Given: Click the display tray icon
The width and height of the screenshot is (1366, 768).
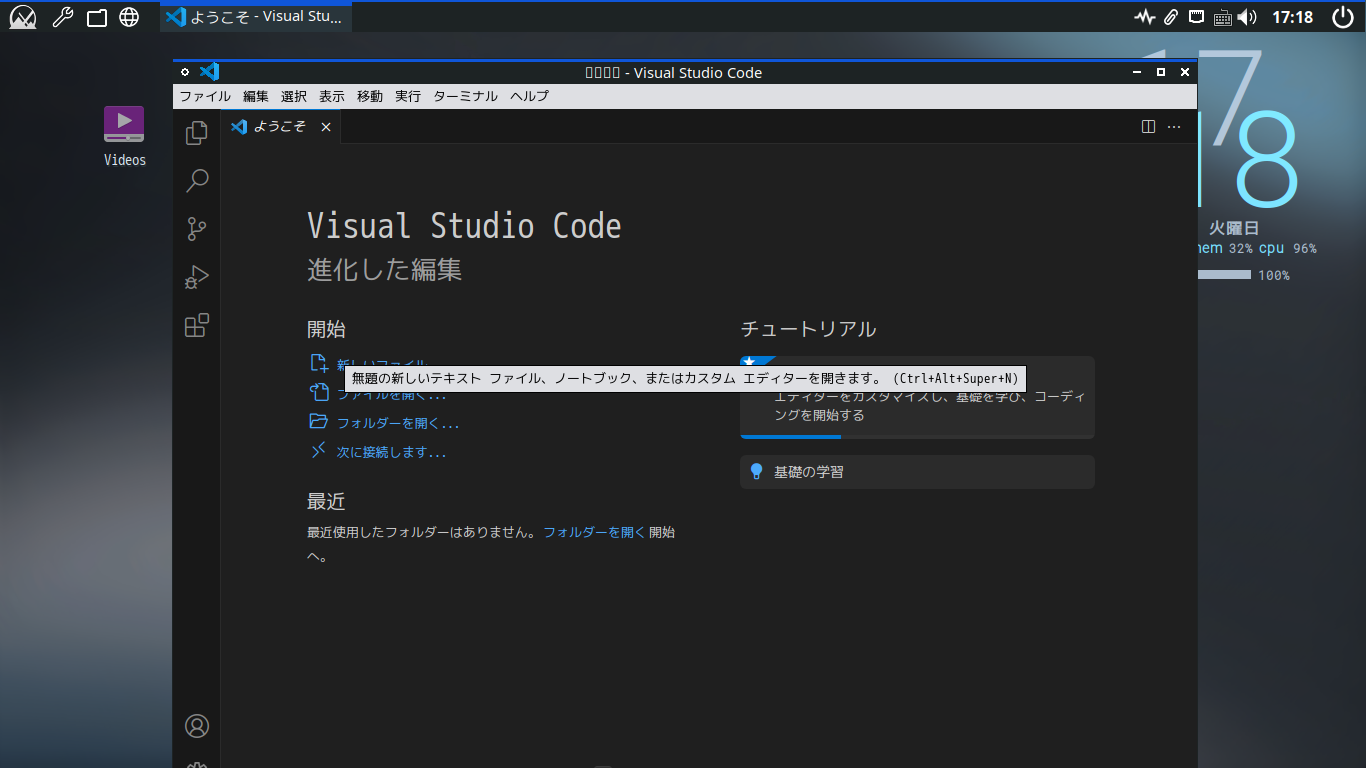Looking at the screenshot, I should (x=1196, y=16).
